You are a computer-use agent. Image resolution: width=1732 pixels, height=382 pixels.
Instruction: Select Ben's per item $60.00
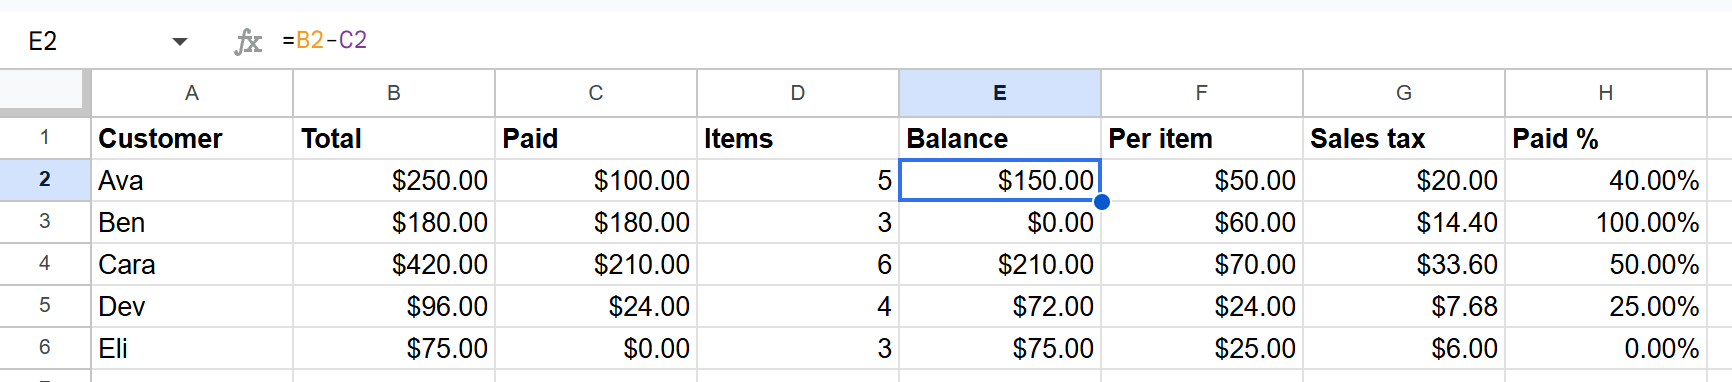(1202, 222)
